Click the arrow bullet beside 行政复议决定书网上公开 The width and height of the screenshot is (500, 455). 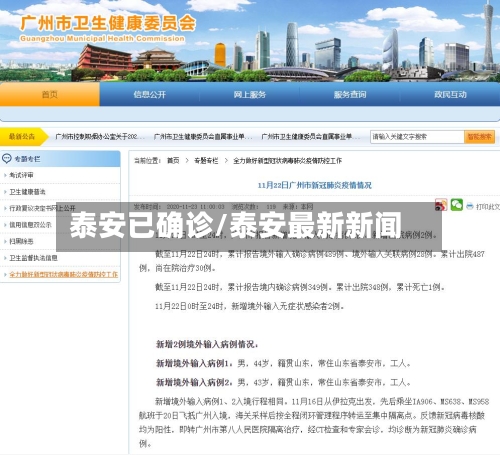[x=5, y=208]
